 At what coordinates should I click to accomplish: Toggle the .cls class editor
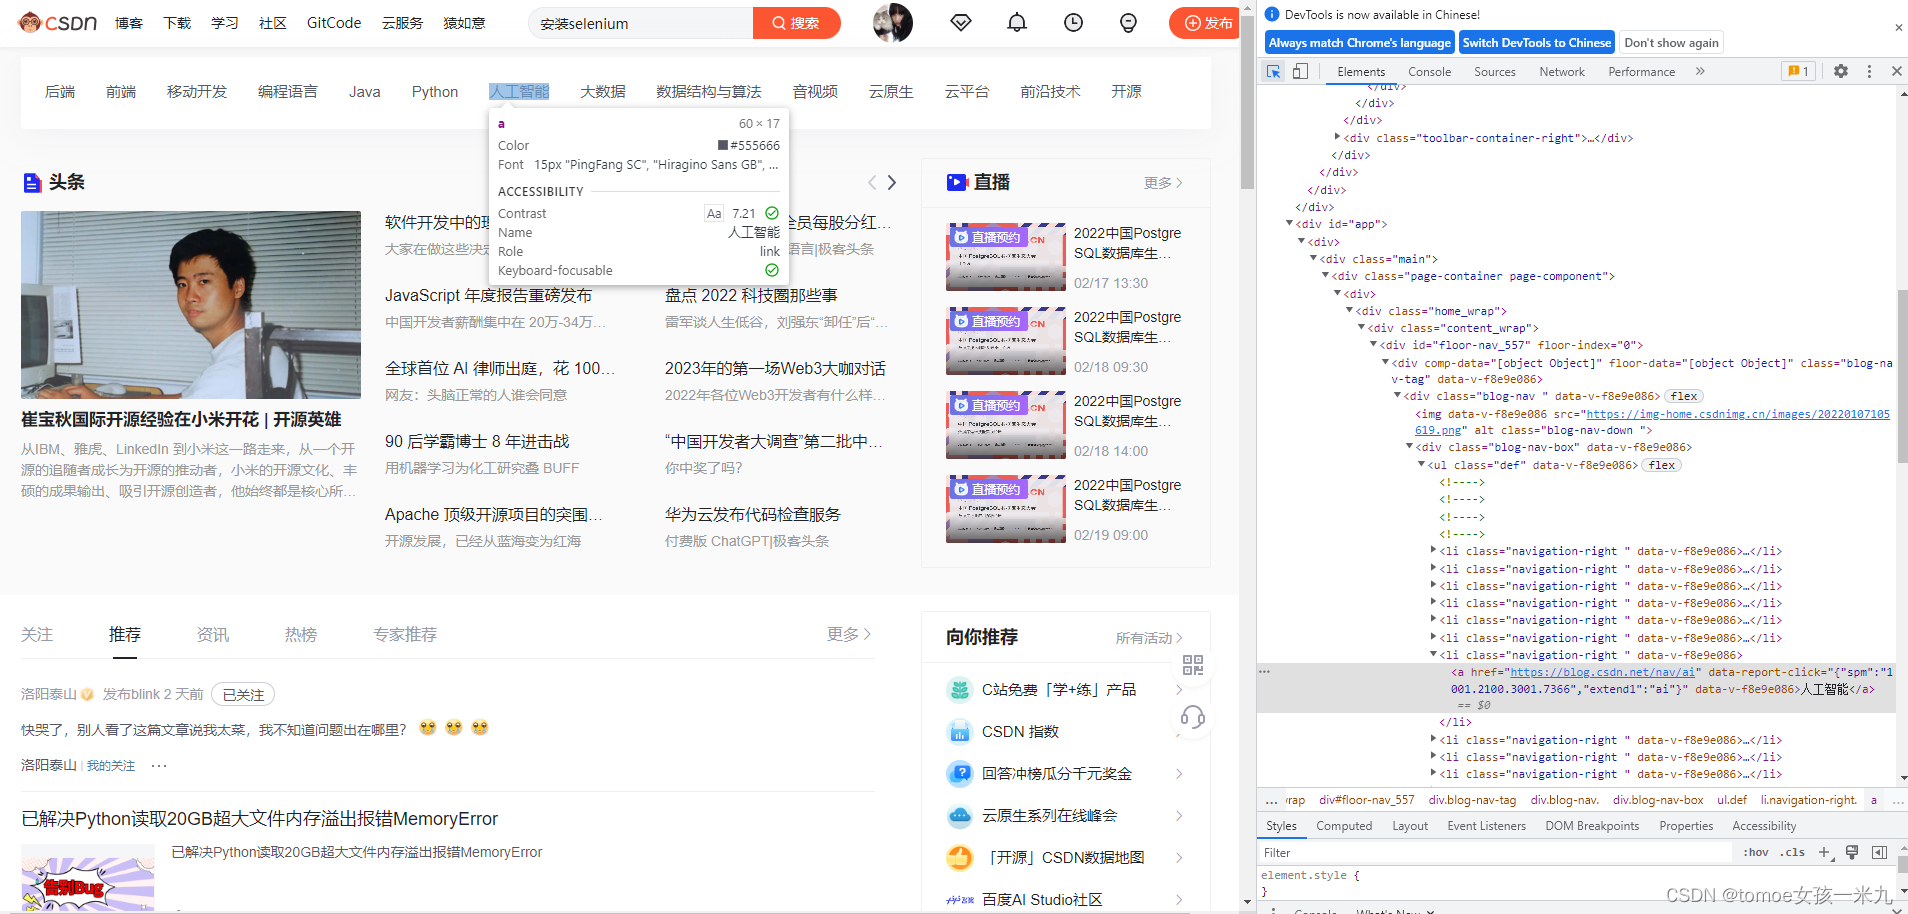(x=1794, y=852)
